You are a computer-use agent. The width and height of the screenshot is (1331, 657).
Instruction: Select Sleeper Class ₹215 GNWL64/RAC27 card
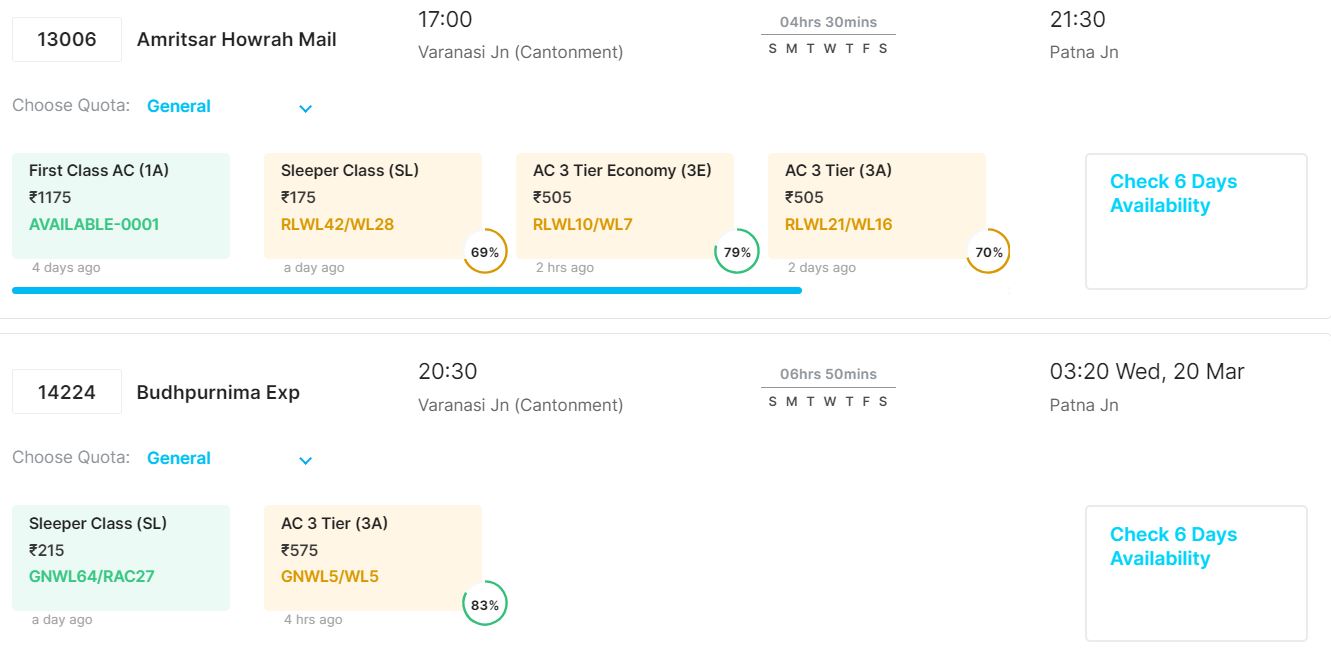click(121, 557)
